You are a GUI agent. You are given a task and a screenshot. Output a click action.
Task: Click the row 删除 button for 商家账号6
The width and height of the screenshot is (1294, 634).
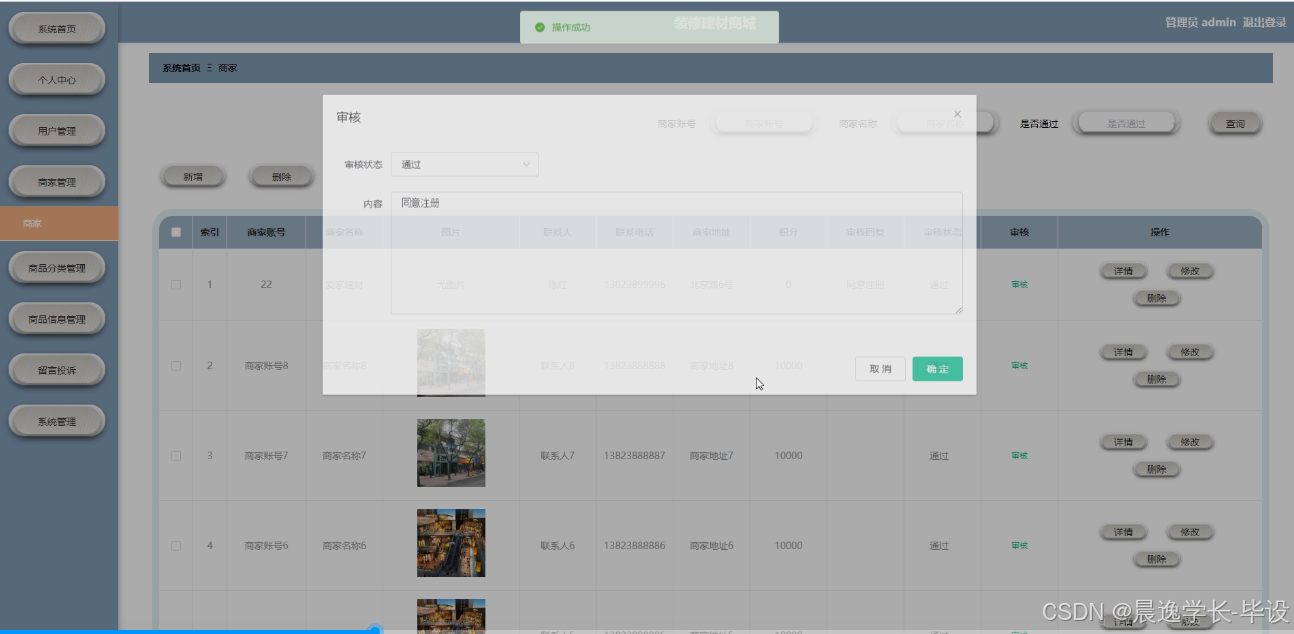tap(1156, 559)
